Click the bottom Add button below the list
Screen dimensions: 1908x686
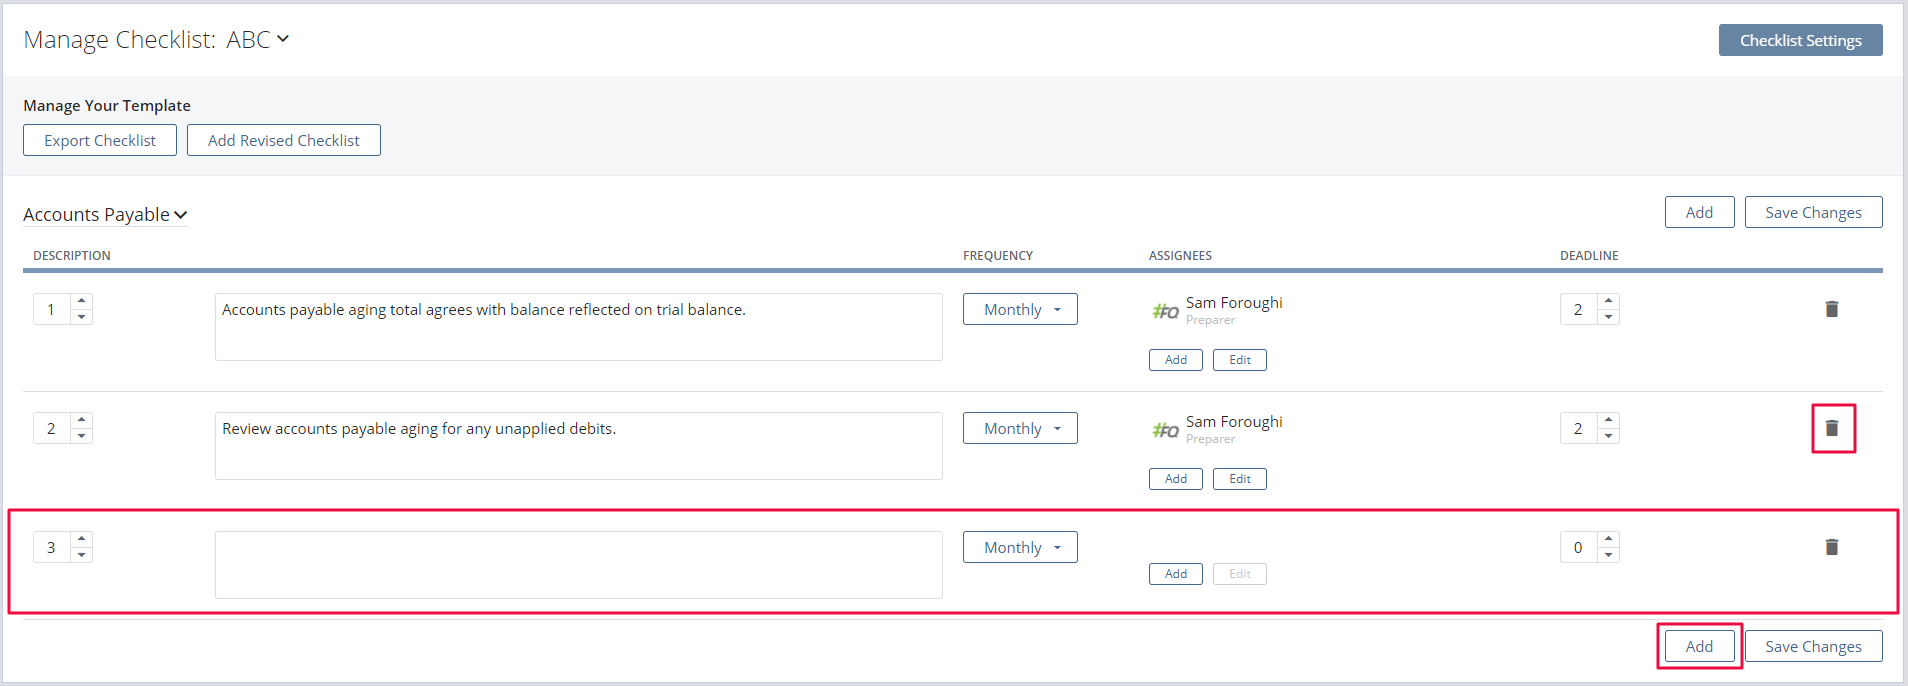click(x=1699, y=646)
